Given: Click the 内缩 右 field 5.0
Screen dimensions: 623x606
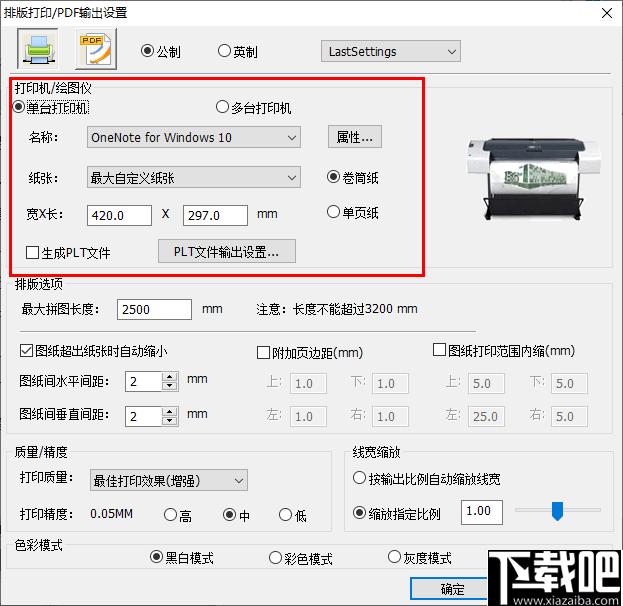Looking at the screenshot, I should pyautogui.click(x=569, y=416).
